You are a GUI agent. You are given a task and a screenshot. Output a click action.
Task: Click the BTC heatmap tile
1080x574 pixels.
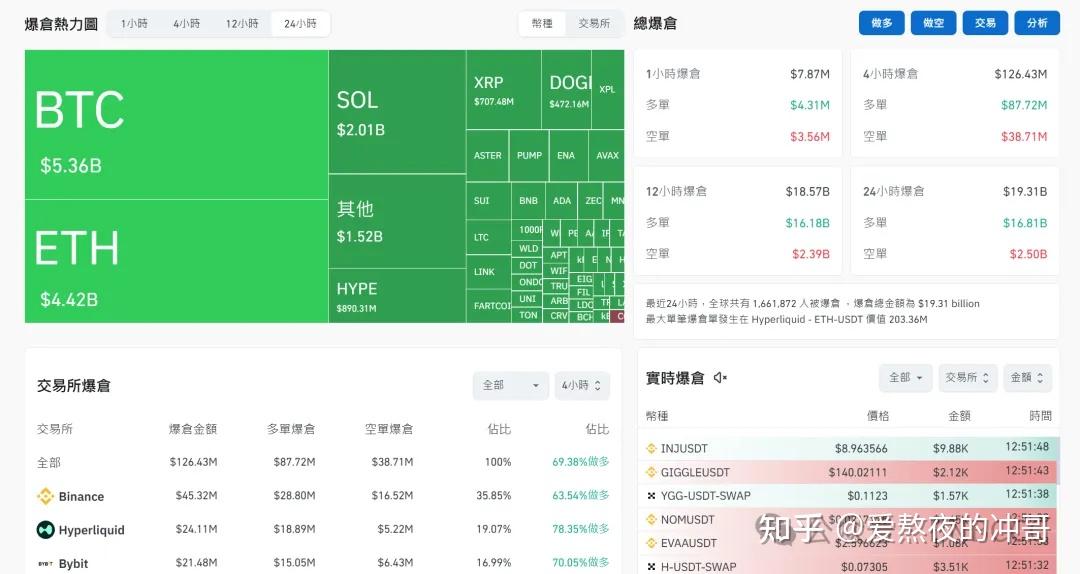point(176,125)
